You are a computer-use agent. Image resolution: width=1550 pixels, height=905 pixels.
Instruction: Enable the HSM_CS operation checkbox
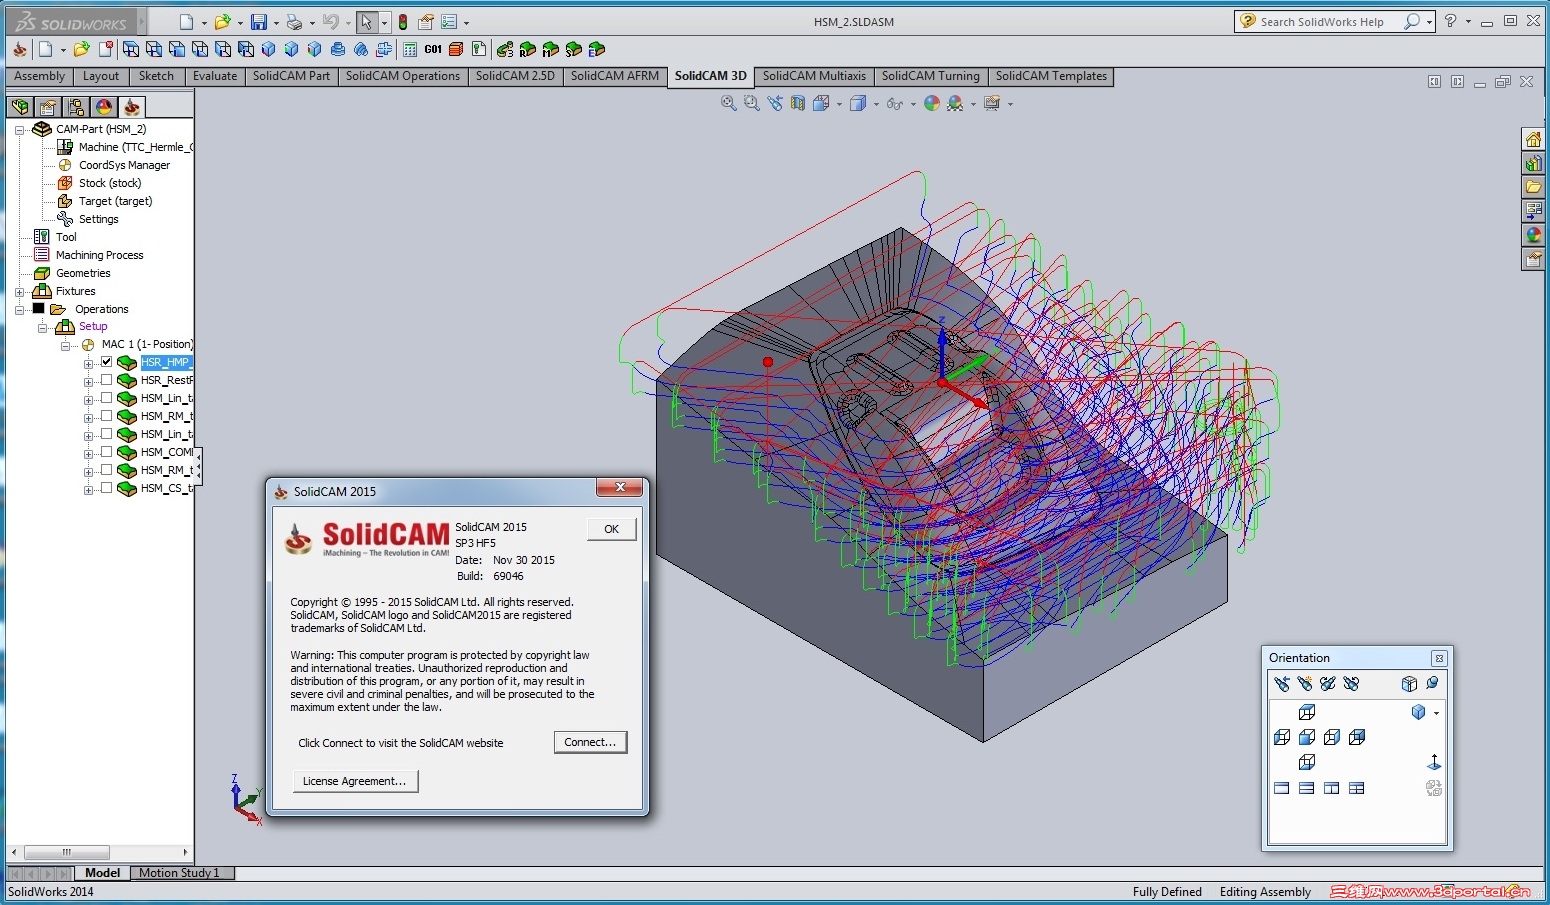pyautogui.click(x=107, y=488)
